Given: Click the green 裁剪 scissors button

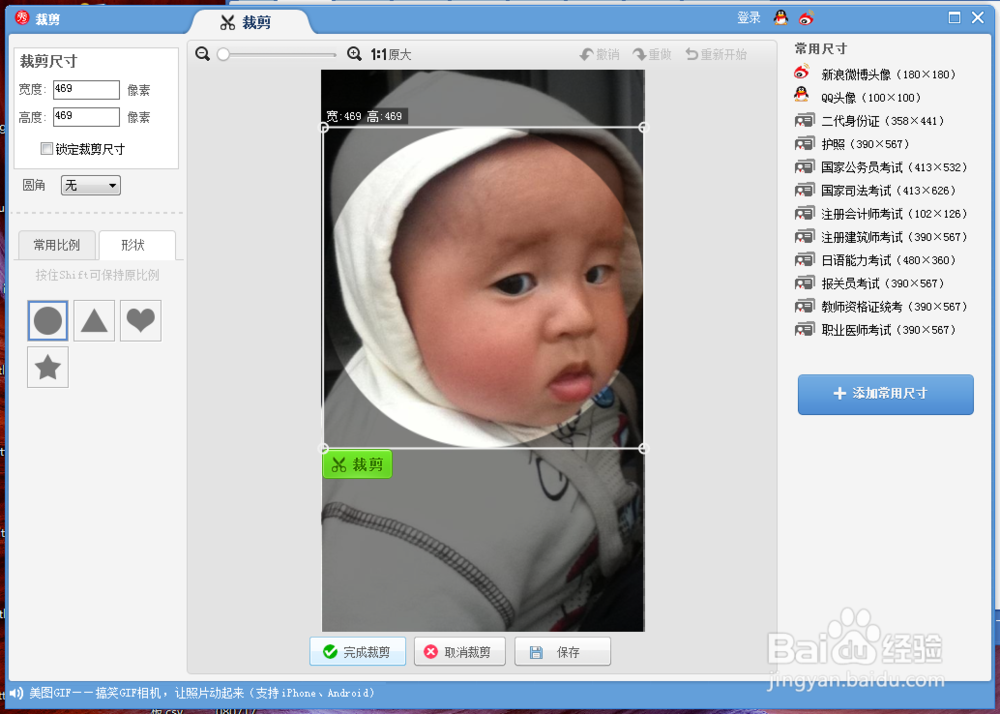Looking at the screenshot, I should point(357,464).
